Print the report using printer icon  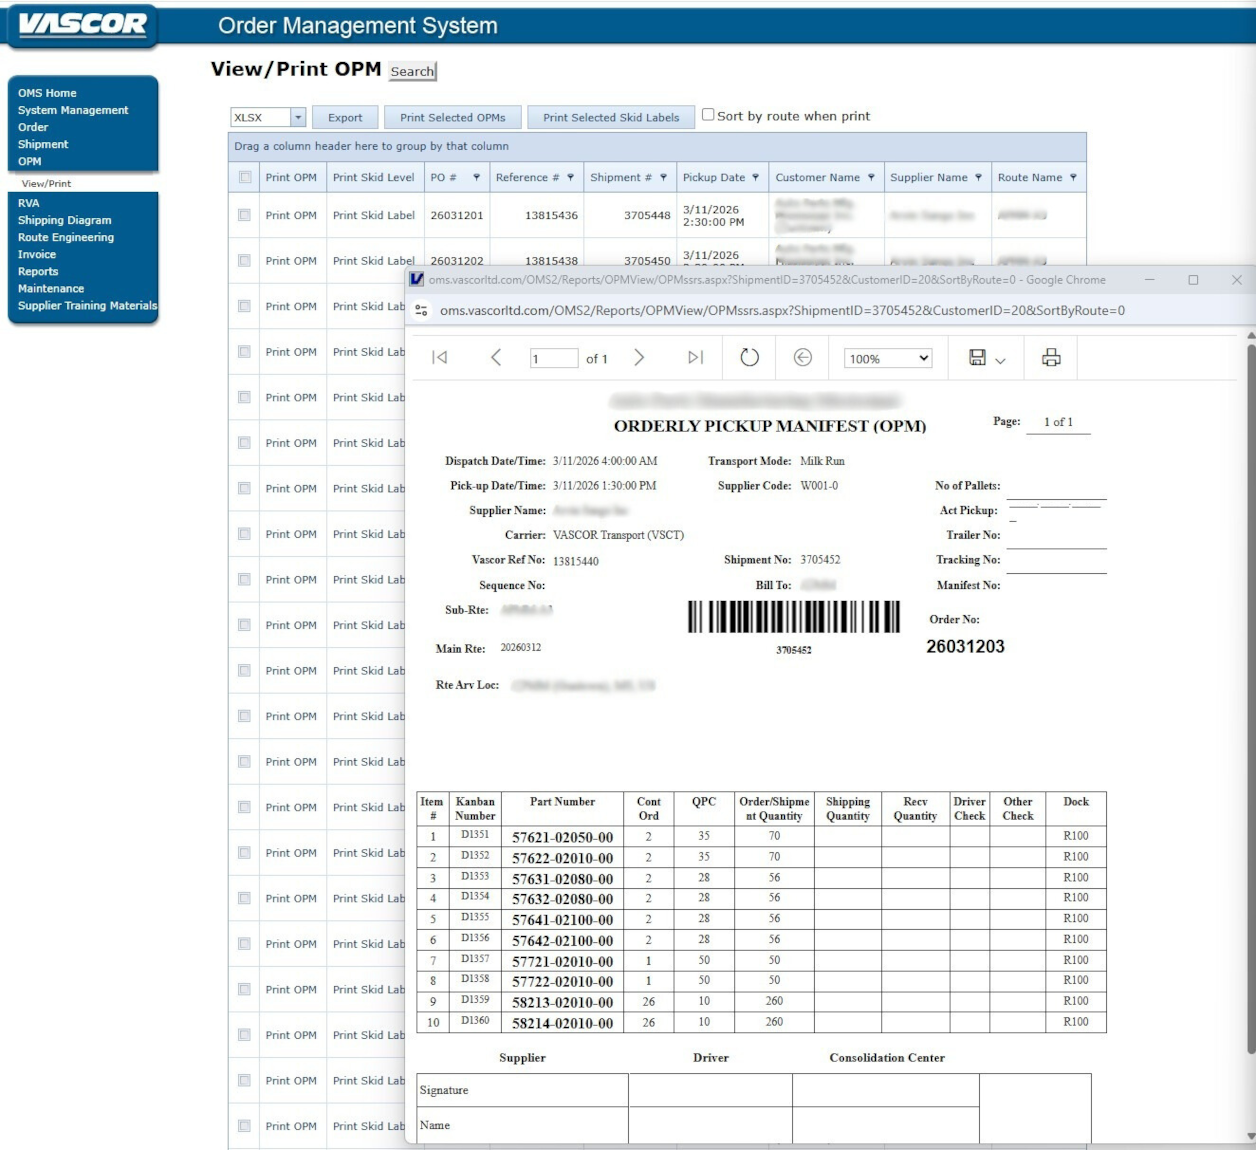pos(1051,358)
